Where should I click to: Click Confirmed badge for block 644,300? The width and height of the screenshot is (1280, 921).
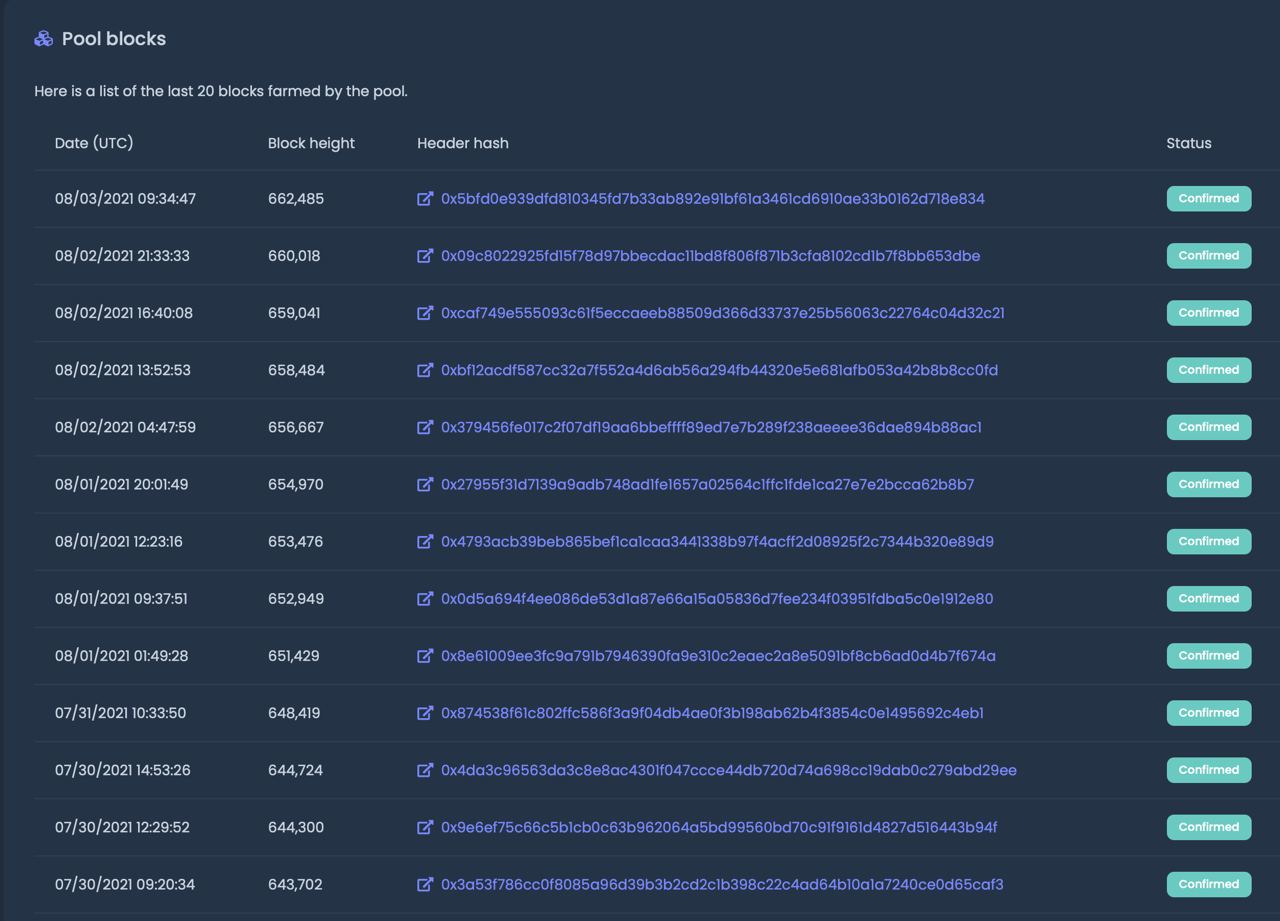pos(1209,827)
